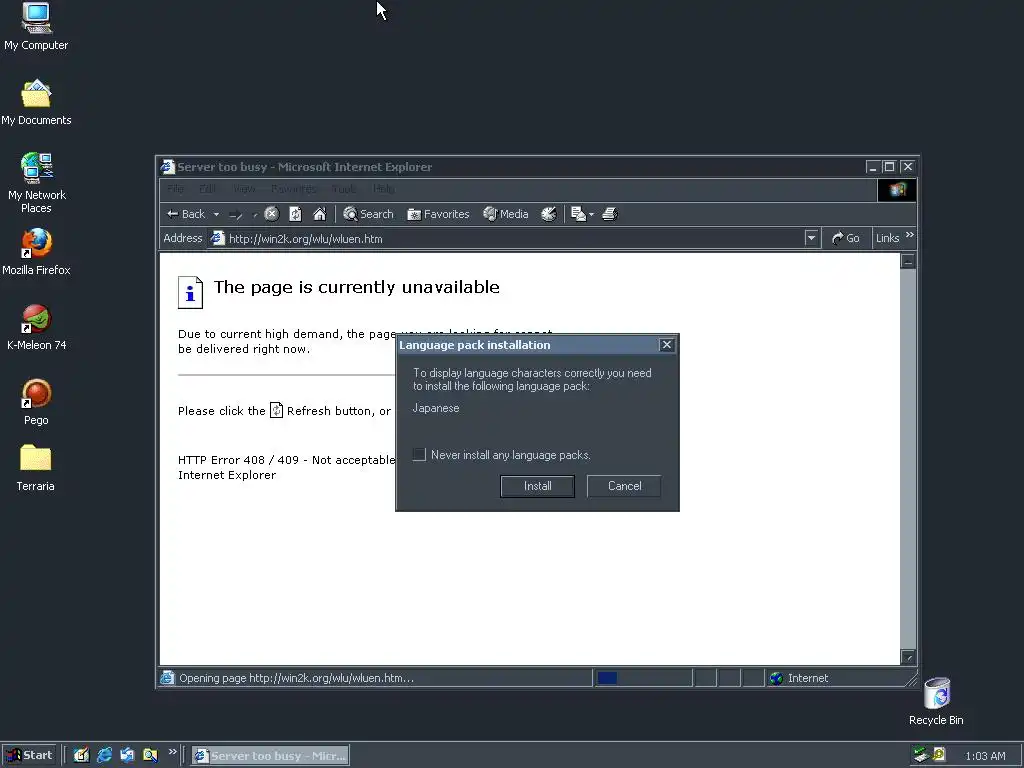
Task: Open the Favorites pane from toolbar
Action: coord(438,214)
